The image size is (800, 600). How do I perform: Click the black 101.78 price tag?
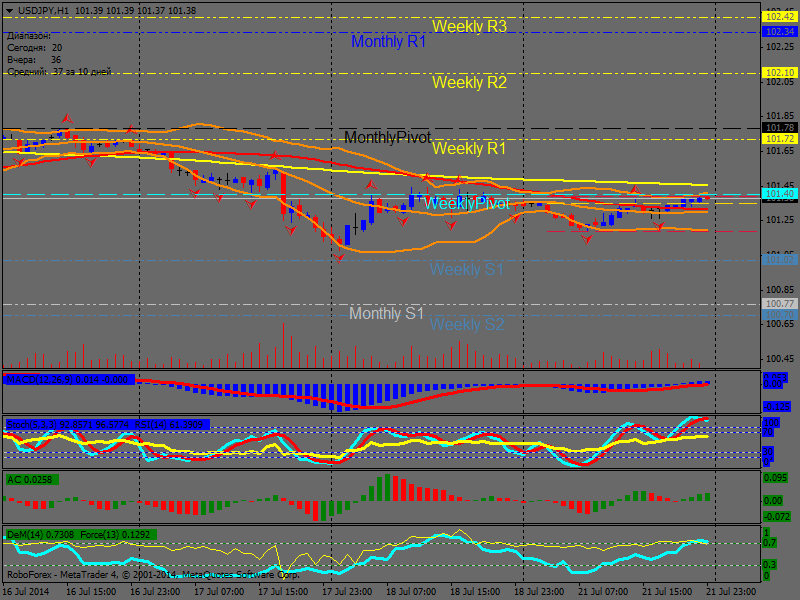(778, 128)
